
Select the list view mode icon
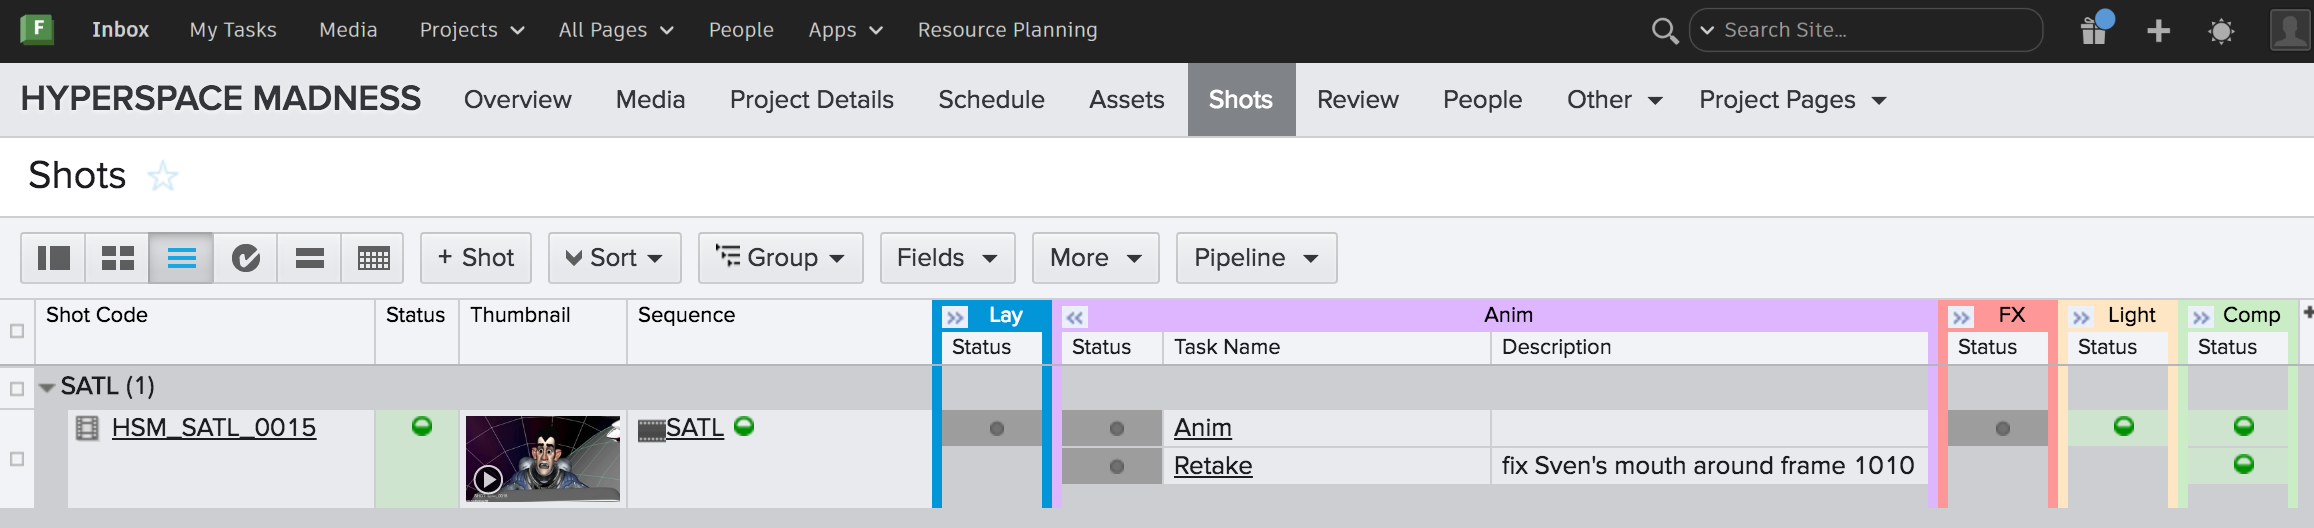click(x=181, y=258)
